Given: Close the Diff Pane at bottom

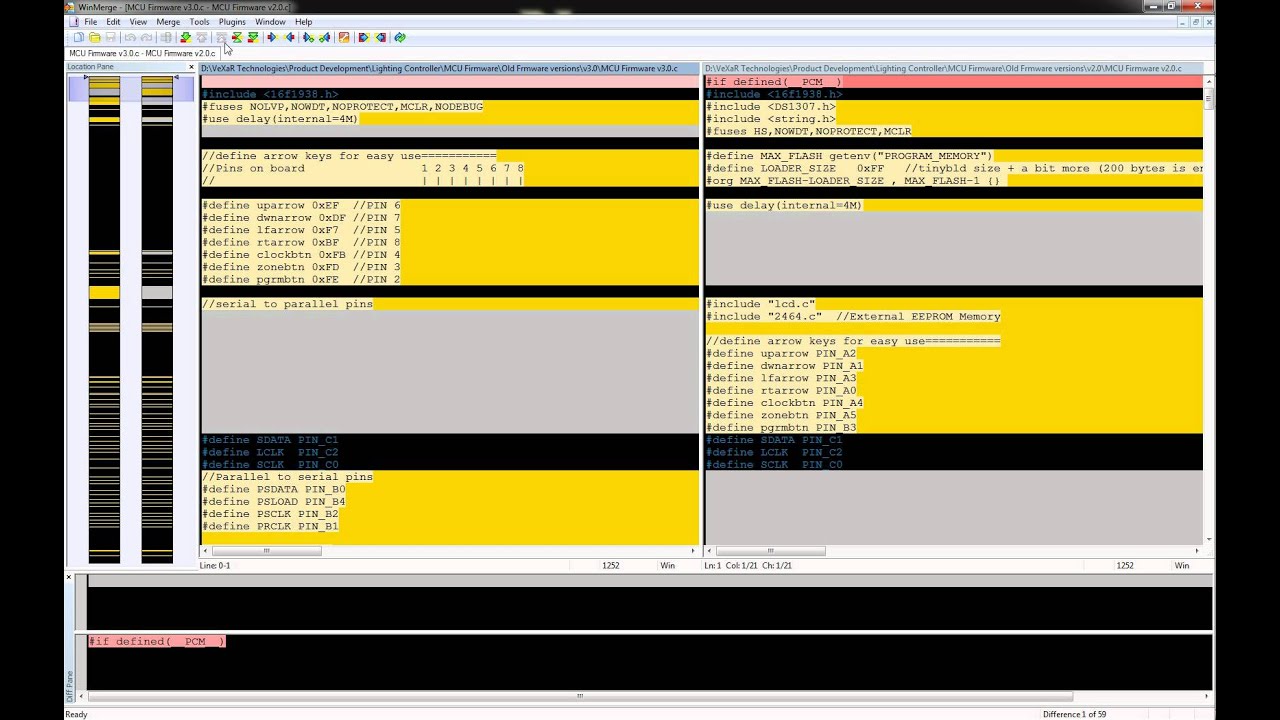Looking at the screenshot, I should coord(69,577).
